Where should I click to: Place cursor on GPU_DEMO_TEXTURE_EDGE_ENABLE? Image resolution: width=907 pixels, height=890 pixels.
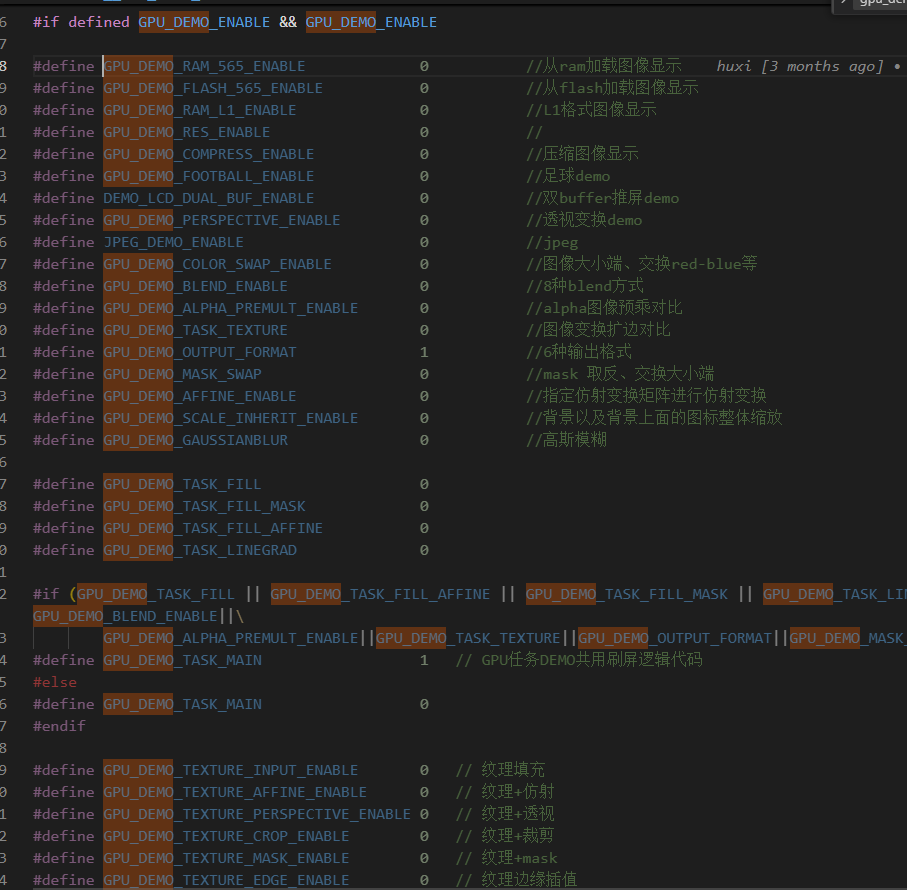226,880
